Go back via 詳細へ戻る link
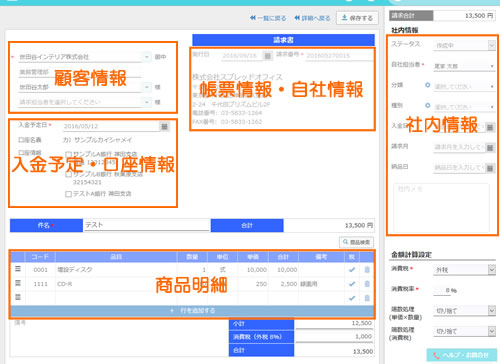Image resolution: width=500 pixels, height=364 pixels. 312,18
